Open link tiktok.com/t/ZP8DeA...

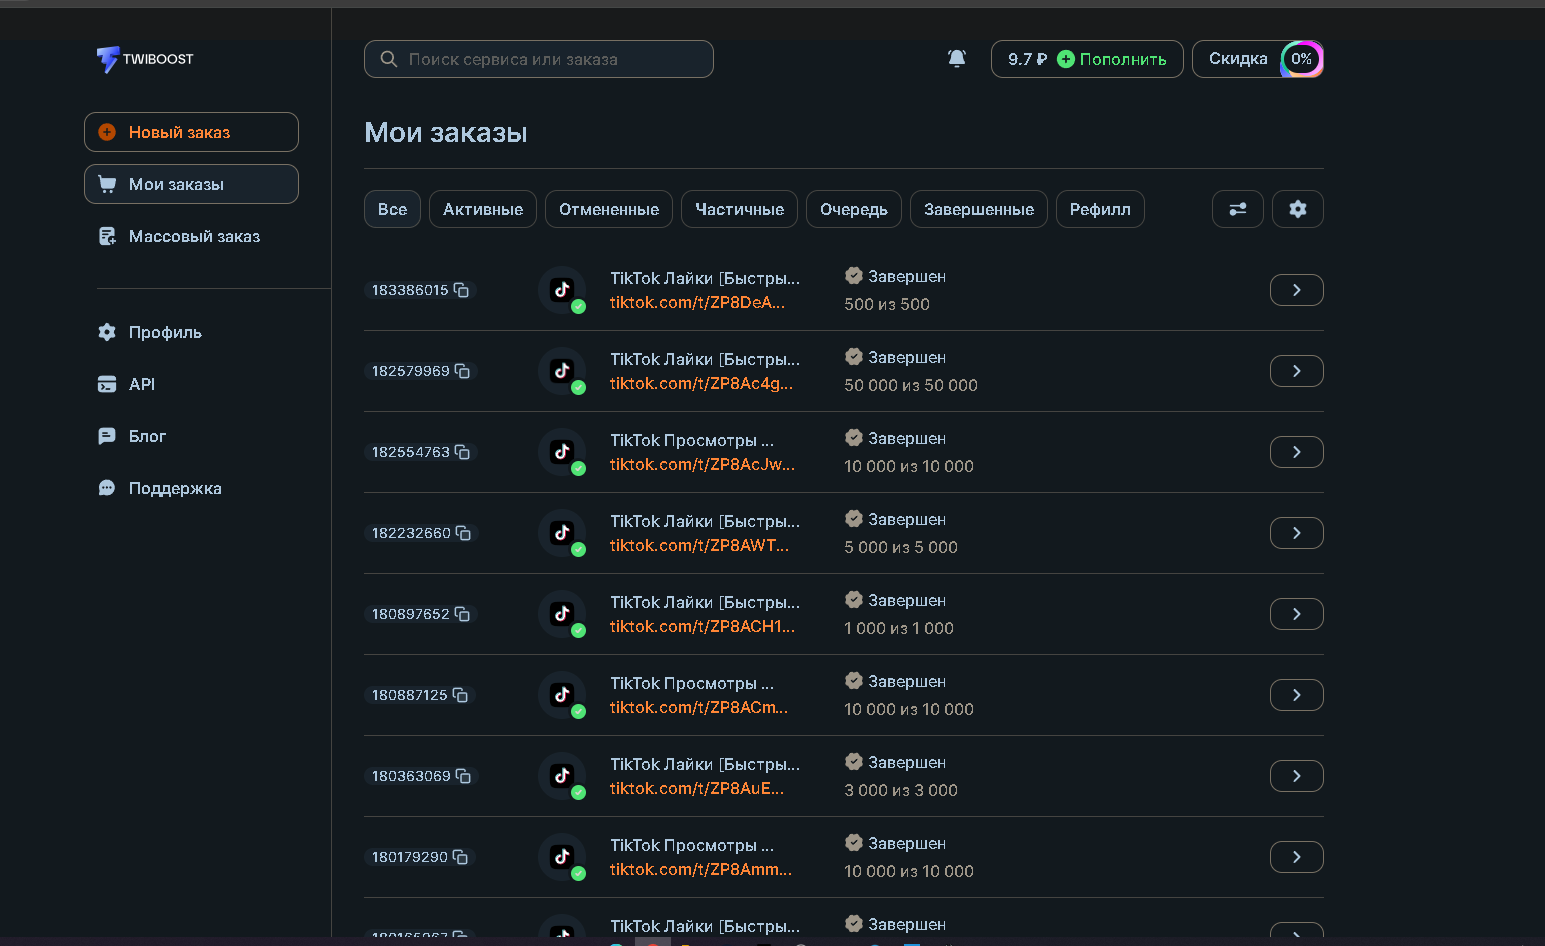pyautogui.click(x=697, y=302)
